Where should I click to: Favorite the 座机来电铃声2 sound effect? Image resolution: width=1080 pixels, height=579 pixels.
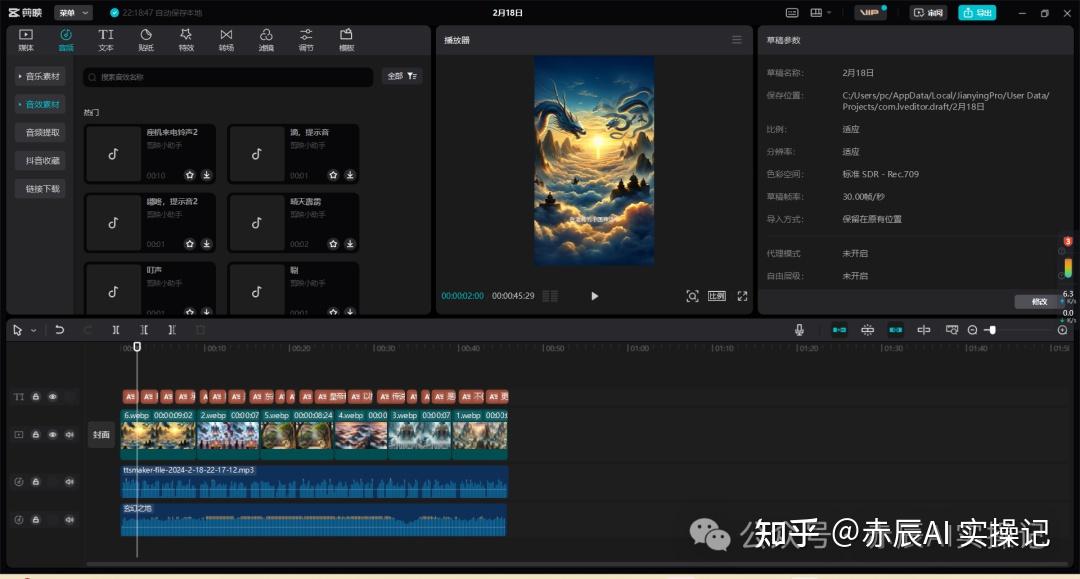pyautogui.click(x=190, y=175)
